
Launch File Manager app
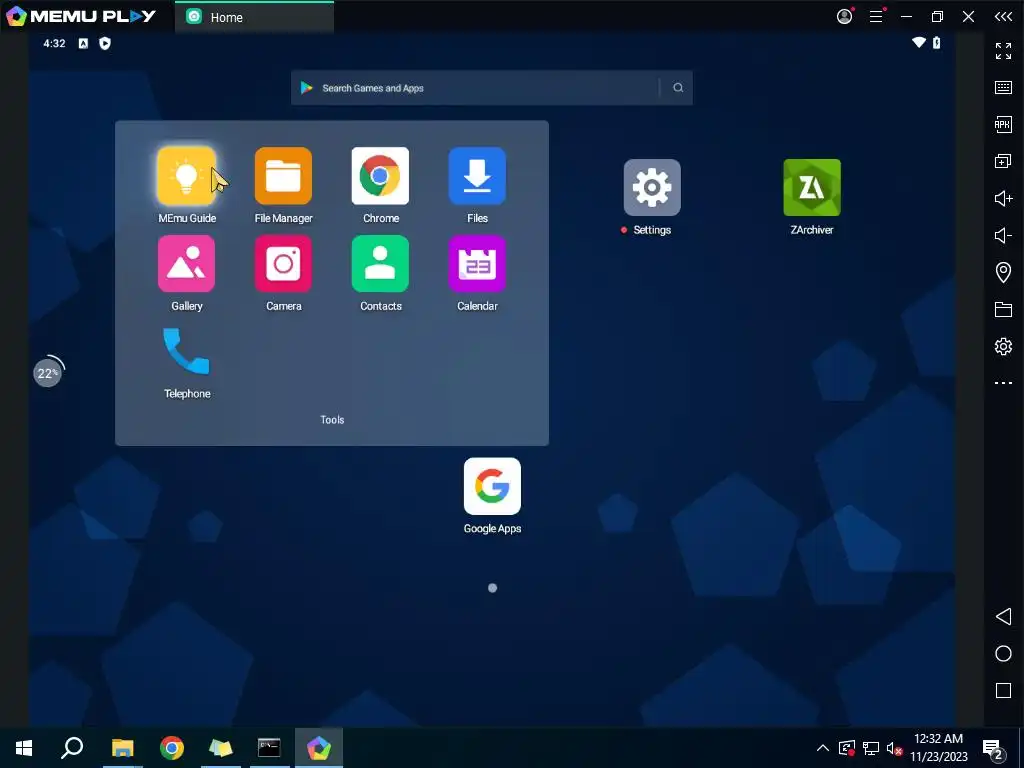point(283,176)
